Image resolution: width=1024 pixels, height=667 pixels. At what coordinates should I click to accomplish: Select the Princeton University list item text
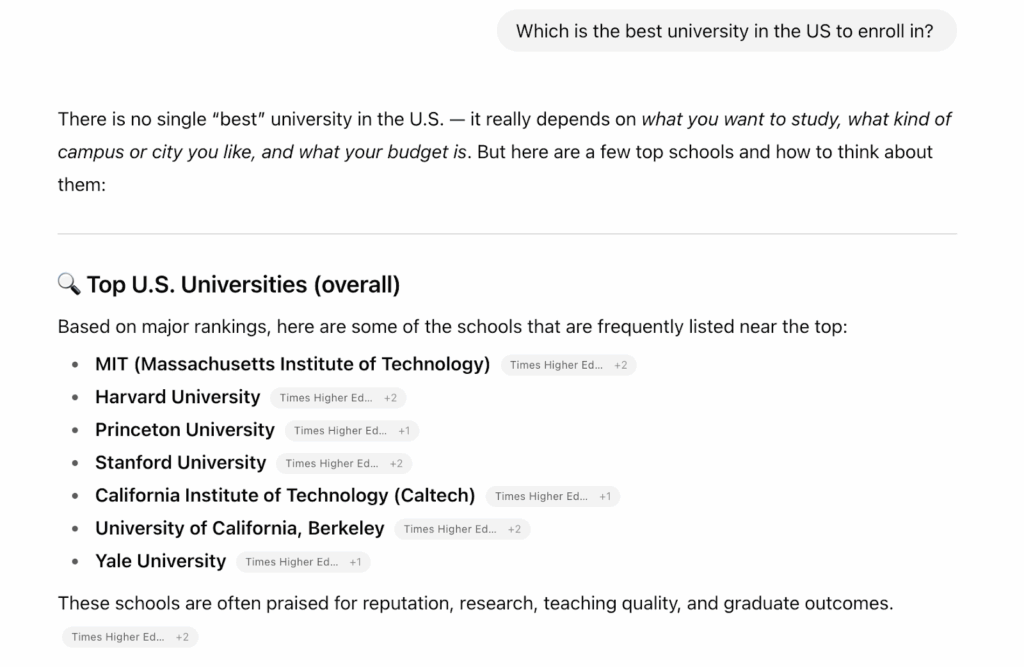tap(184, 430)
